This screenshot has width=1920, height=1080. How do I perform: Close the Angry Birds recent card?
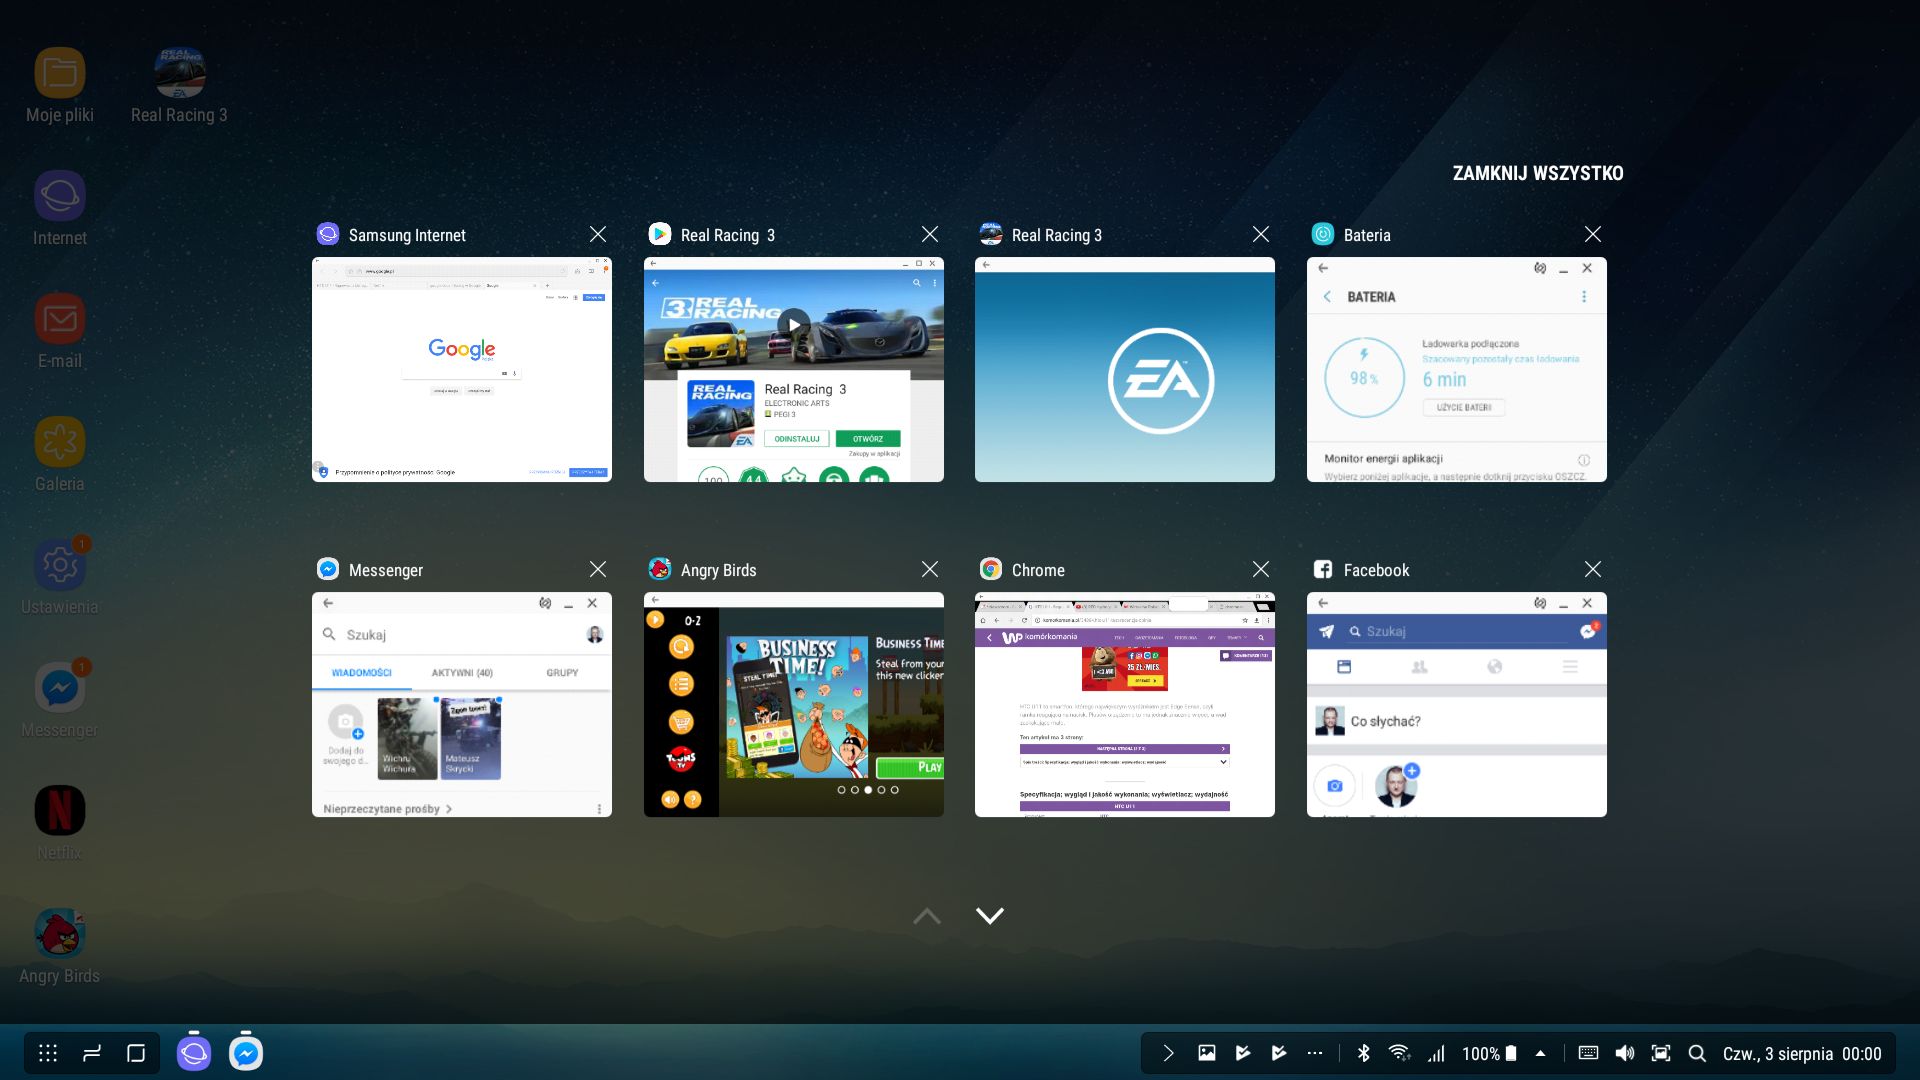point(930,569)
